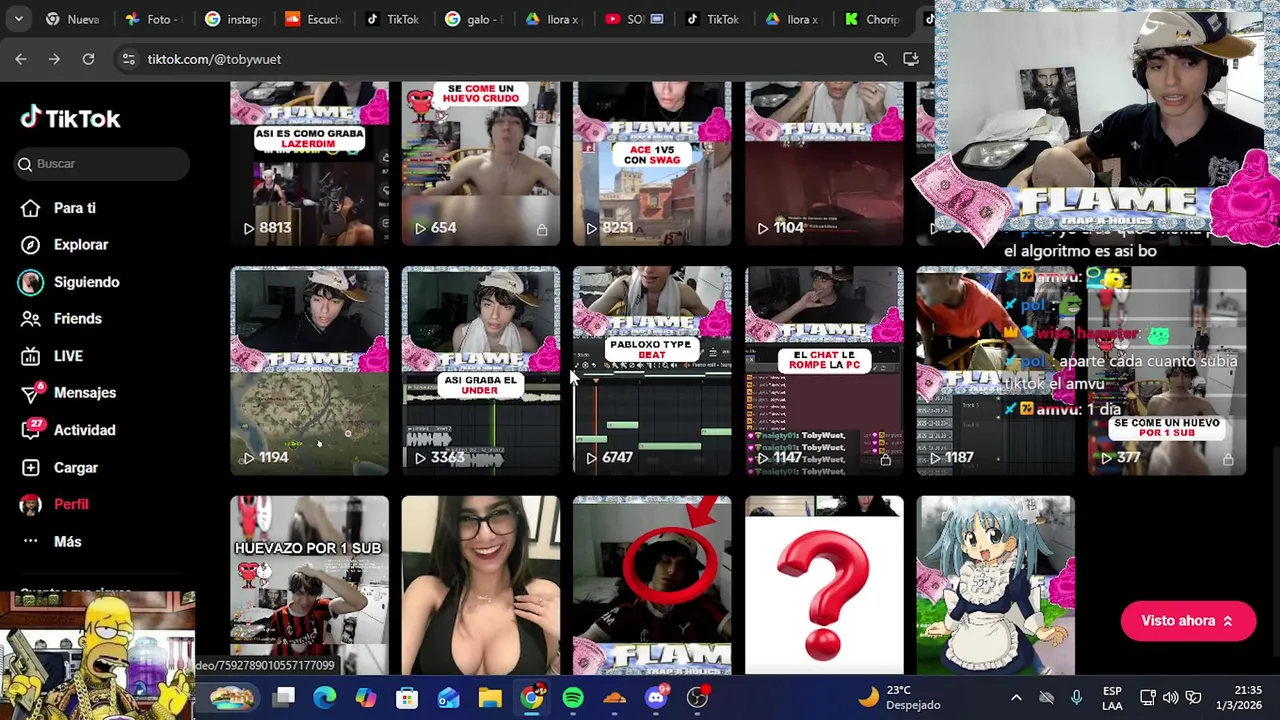Open OBS Studio from taskbar
Viewport: 1280px width, 720px height.
[x=698, y=697]
